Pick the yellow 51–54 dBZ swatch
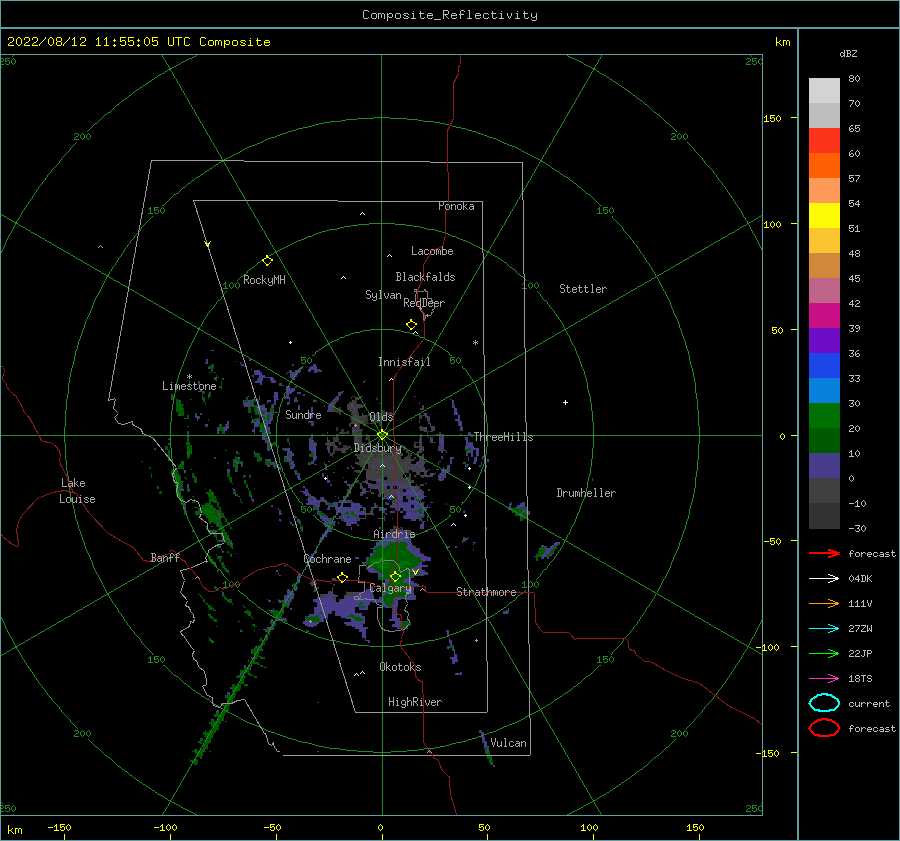Image resolution: width=900 pixels, height=841 pixels. point(824,216)
